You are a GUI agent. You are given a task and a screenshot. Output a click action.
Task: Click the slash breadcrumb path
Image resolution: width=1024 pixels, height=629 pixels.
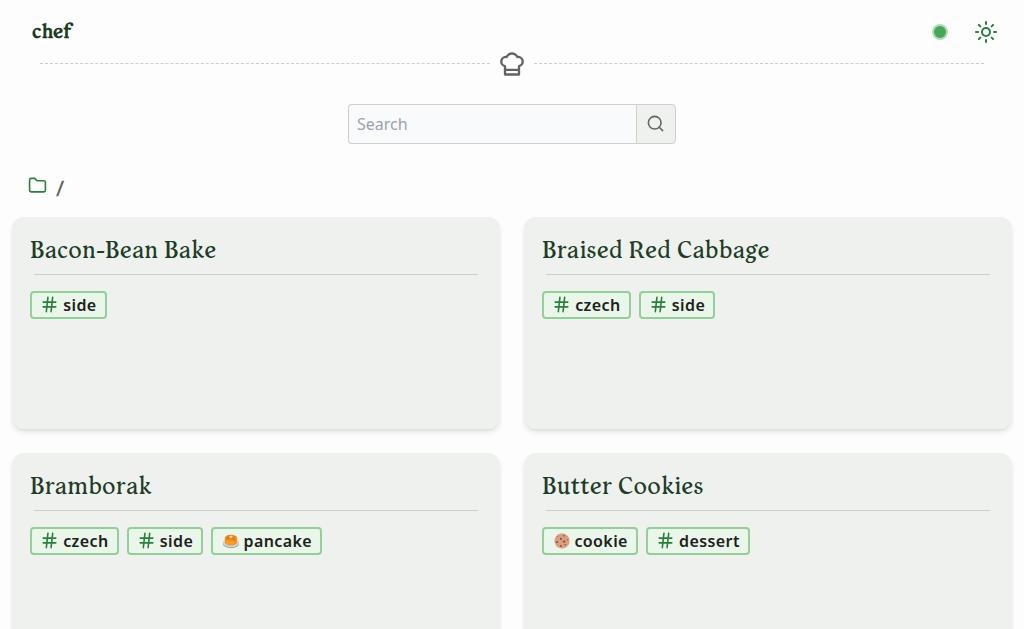click(x=60, y=188)
